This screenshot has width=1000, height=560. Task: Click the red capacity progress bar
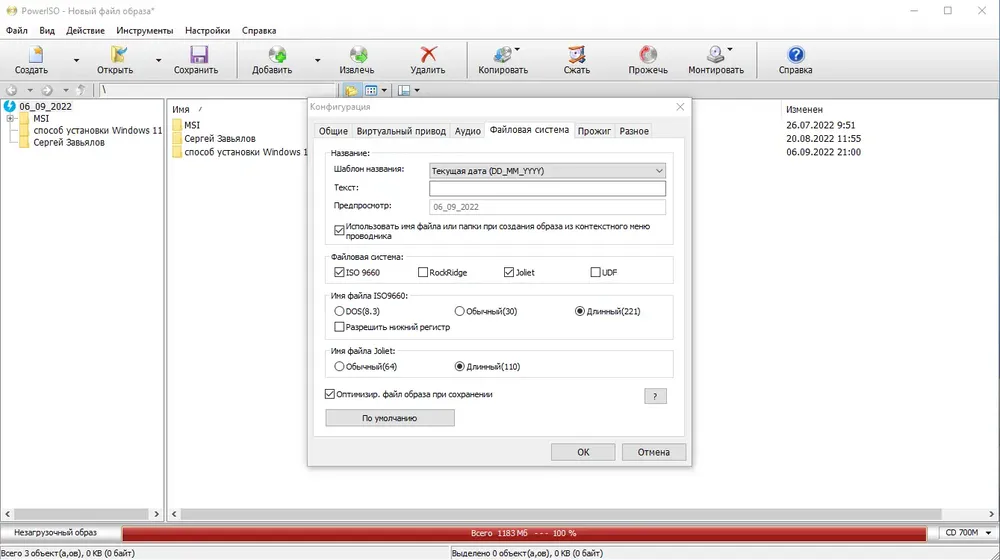point(524,533)
